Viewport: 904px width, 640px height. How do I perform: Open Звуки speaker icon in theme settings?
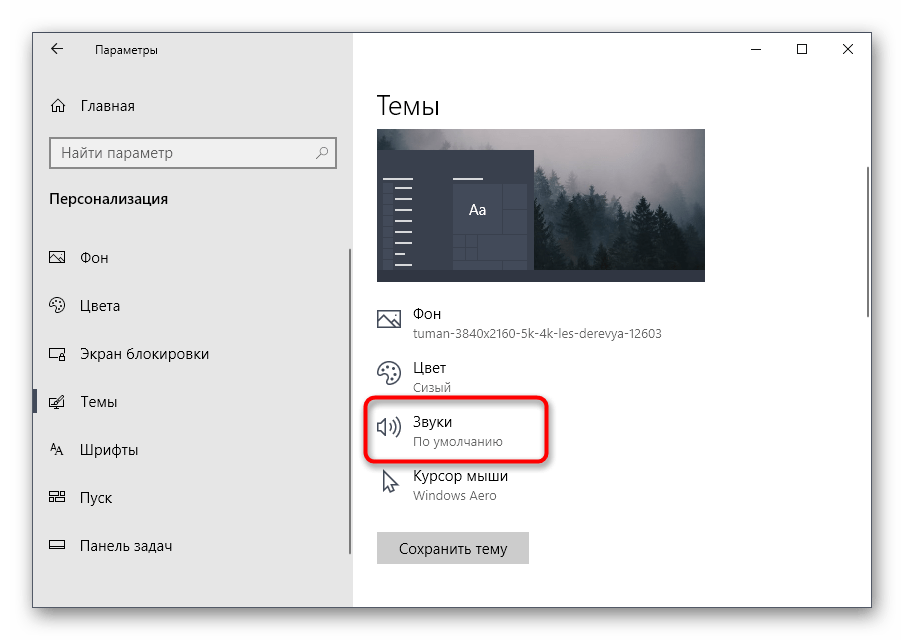click(388, 431)
